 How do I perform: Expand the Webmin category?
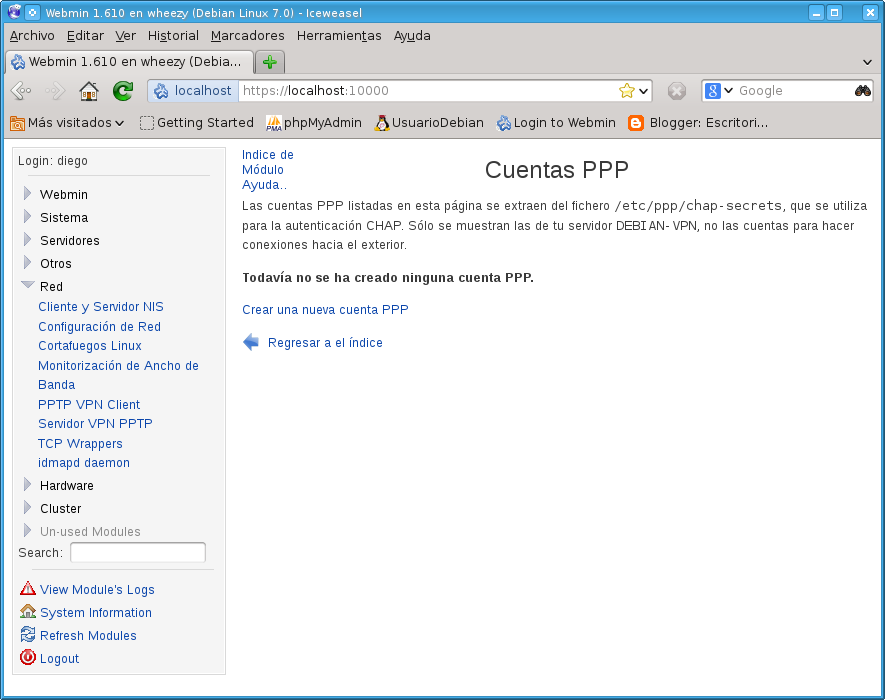point(27,194)
